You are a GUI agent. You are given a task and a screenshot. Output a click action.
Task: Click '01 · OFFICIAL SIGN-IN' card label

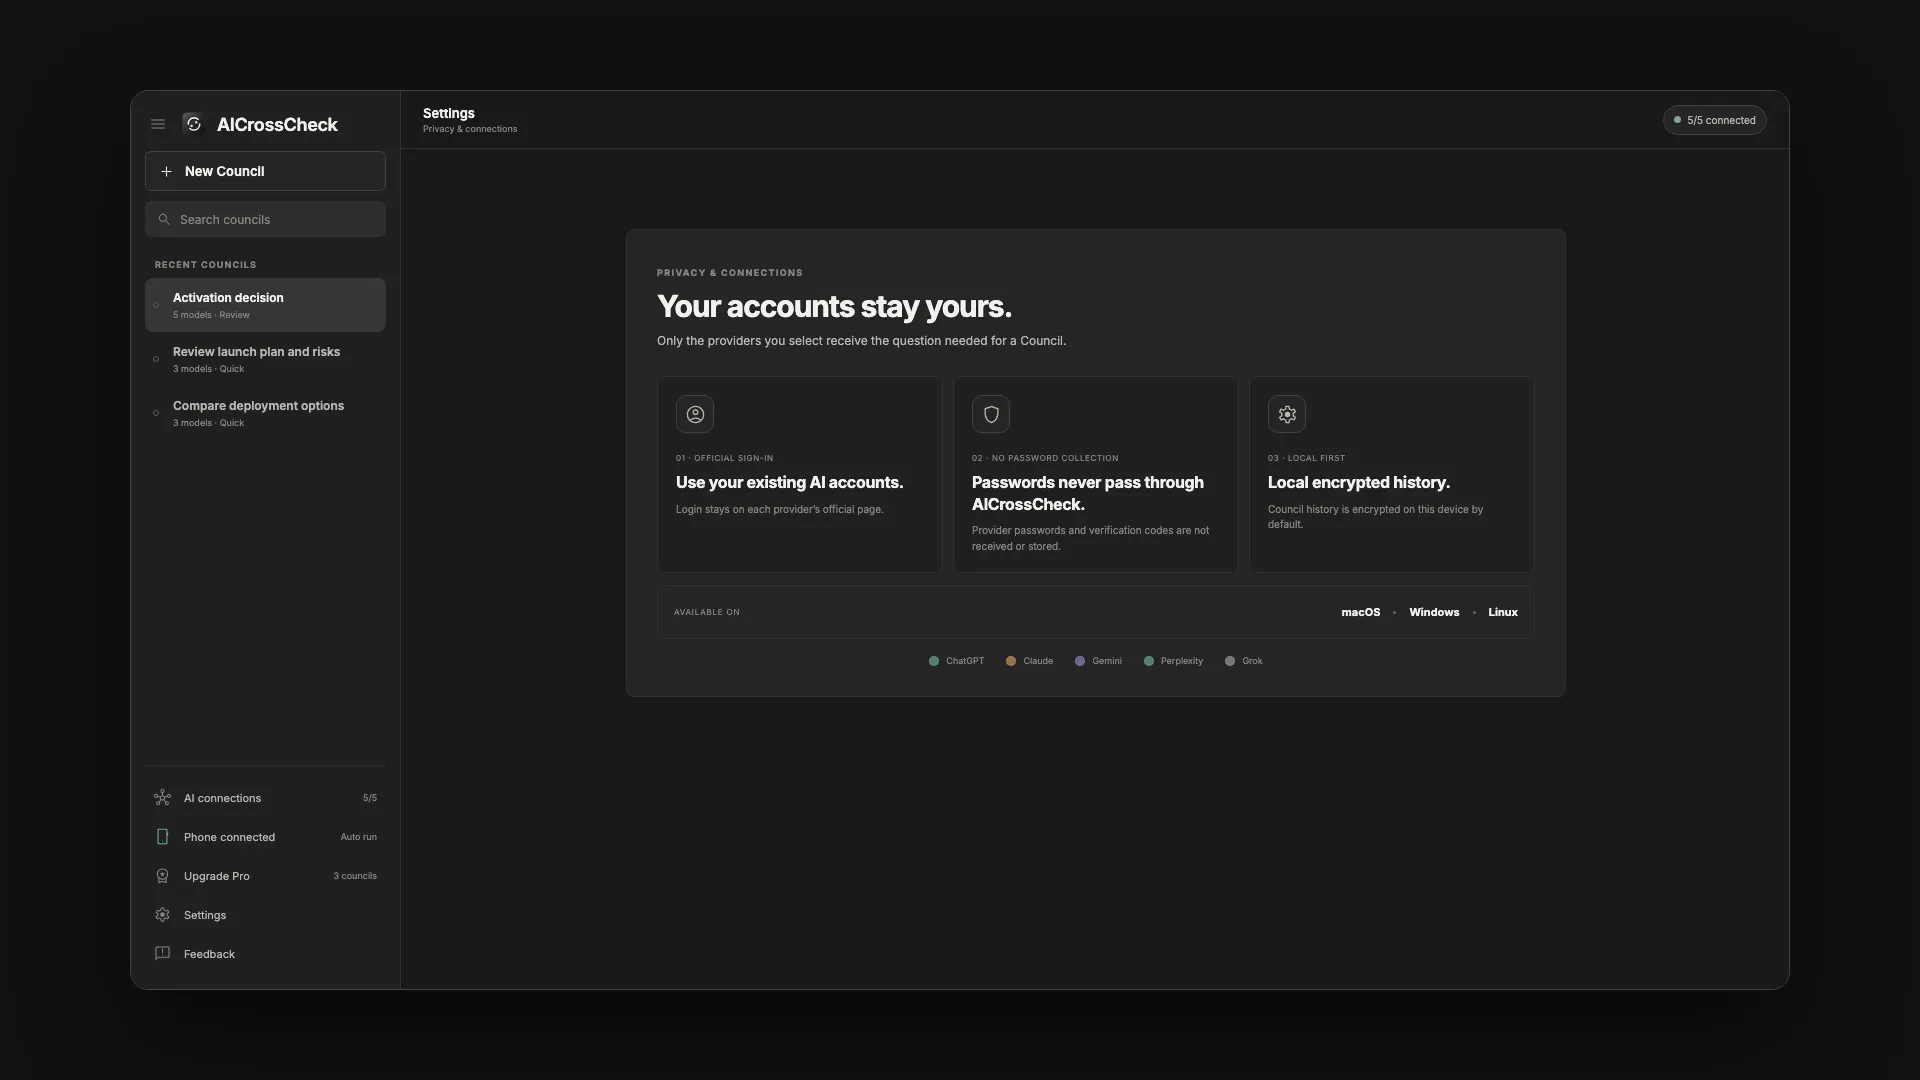click(724, 458)
